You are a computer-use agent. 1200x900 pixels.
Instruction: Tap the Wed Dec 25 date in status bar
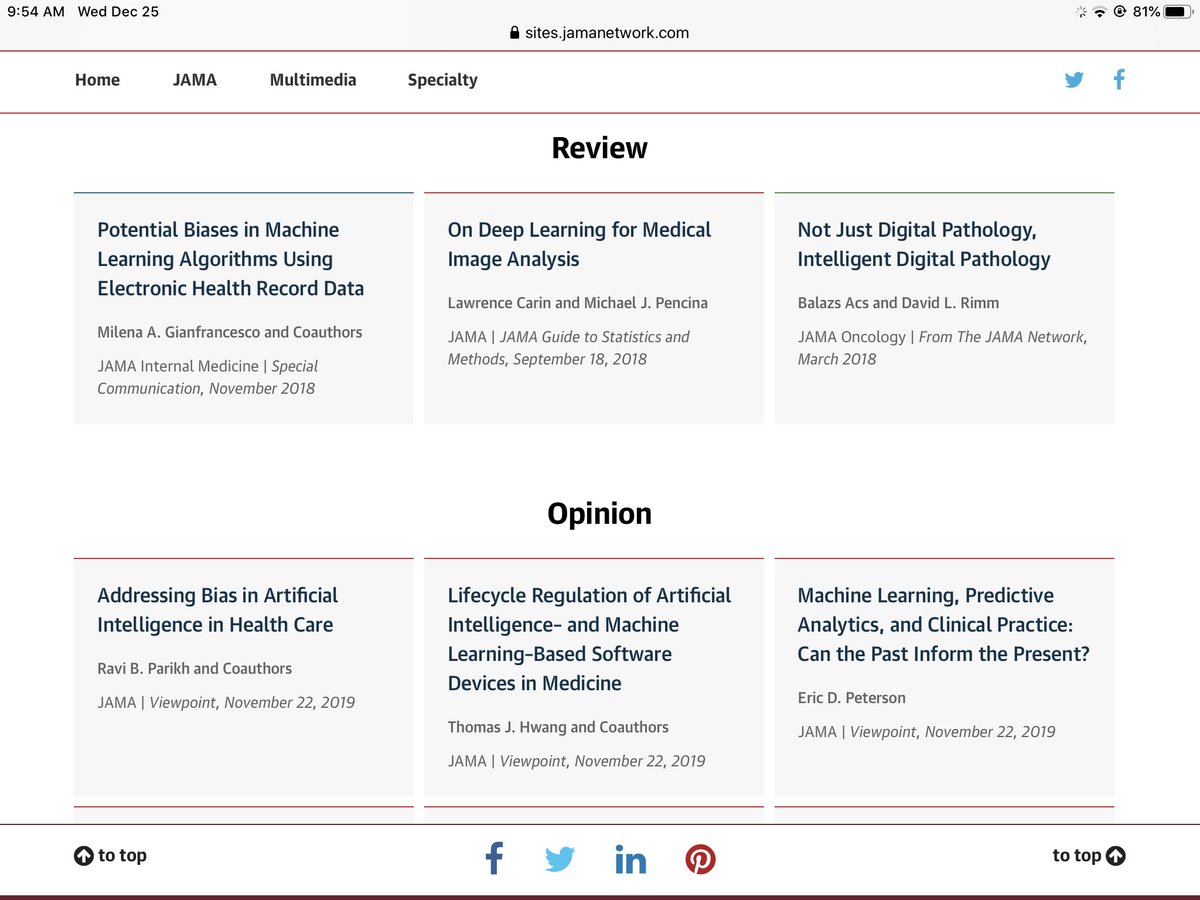point(118,12)
